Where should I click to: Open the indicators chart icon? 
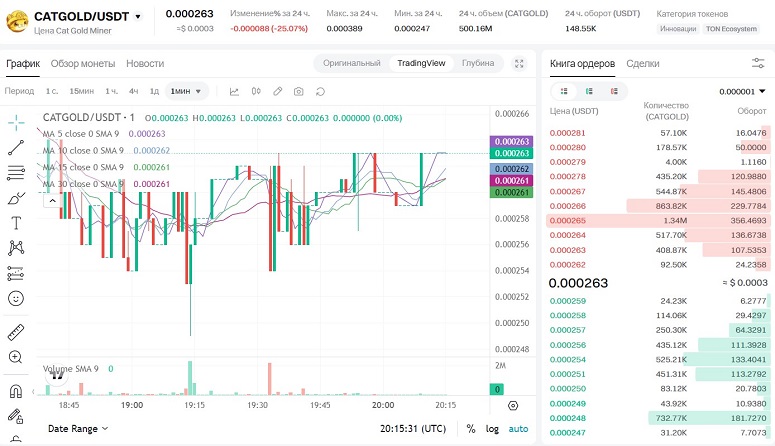coord(234,91)
